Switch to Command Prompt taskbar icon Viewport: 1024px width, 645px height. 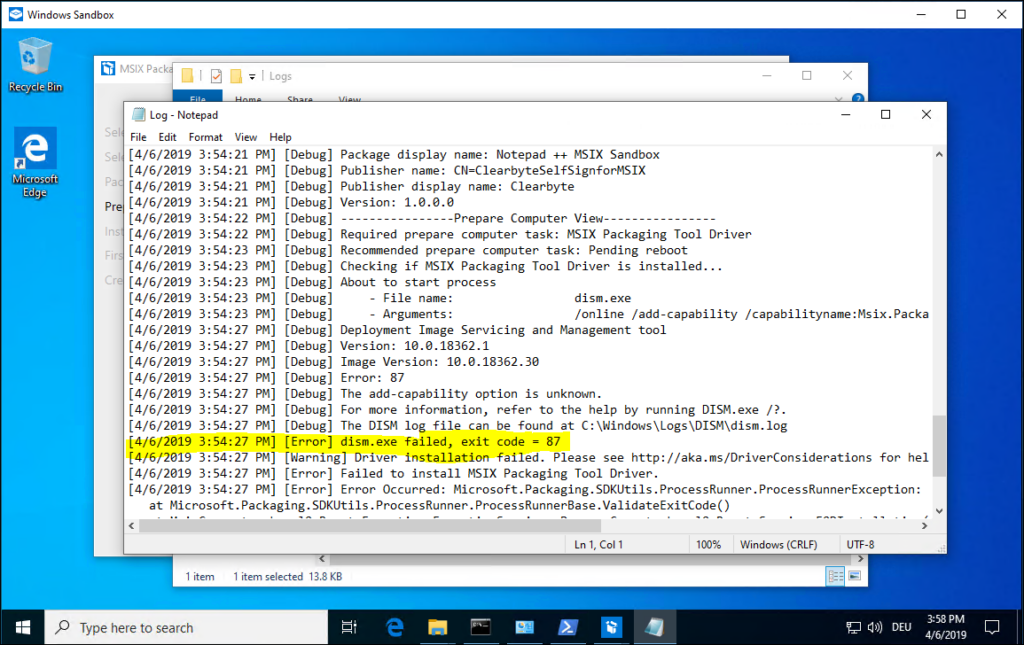(x=481, y=627)
